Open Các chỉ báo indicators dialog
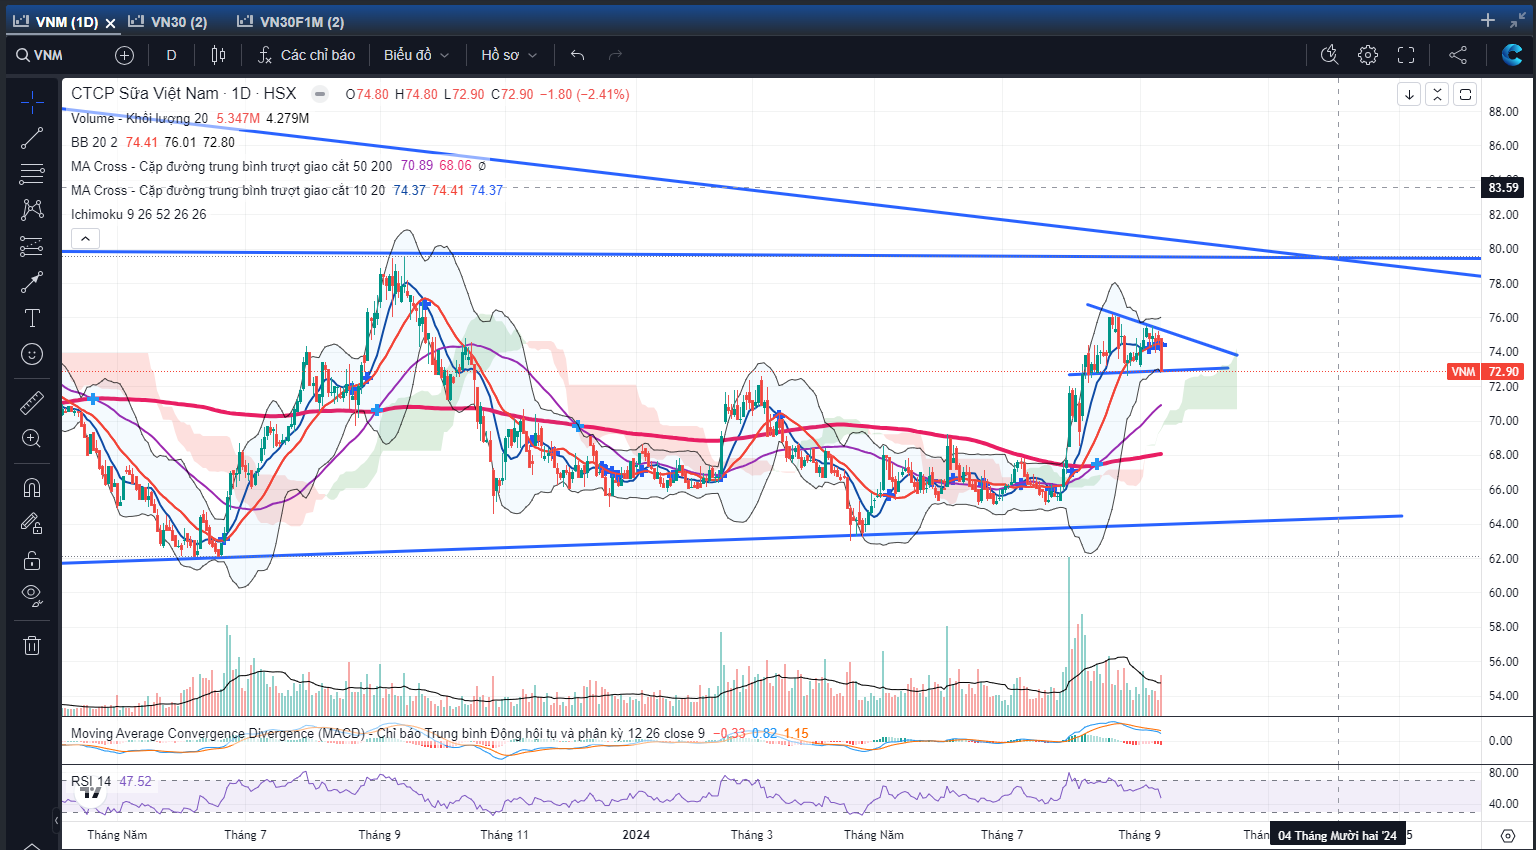 click(x=306, y=55)
